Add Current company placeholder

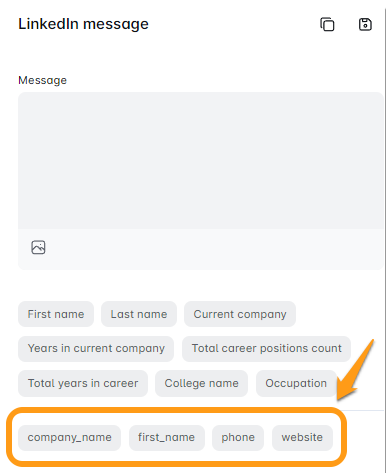(240, 314)
